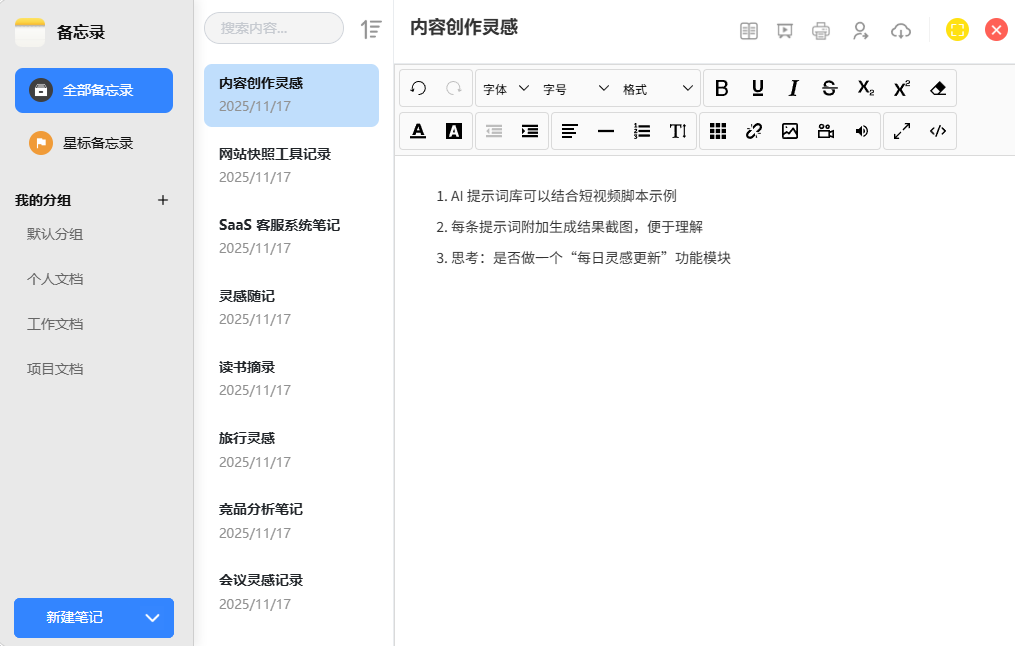The image size is (1015, 646).
Task: Expand the 字号 font size dropdown
Action: click(x=576, y=89)
